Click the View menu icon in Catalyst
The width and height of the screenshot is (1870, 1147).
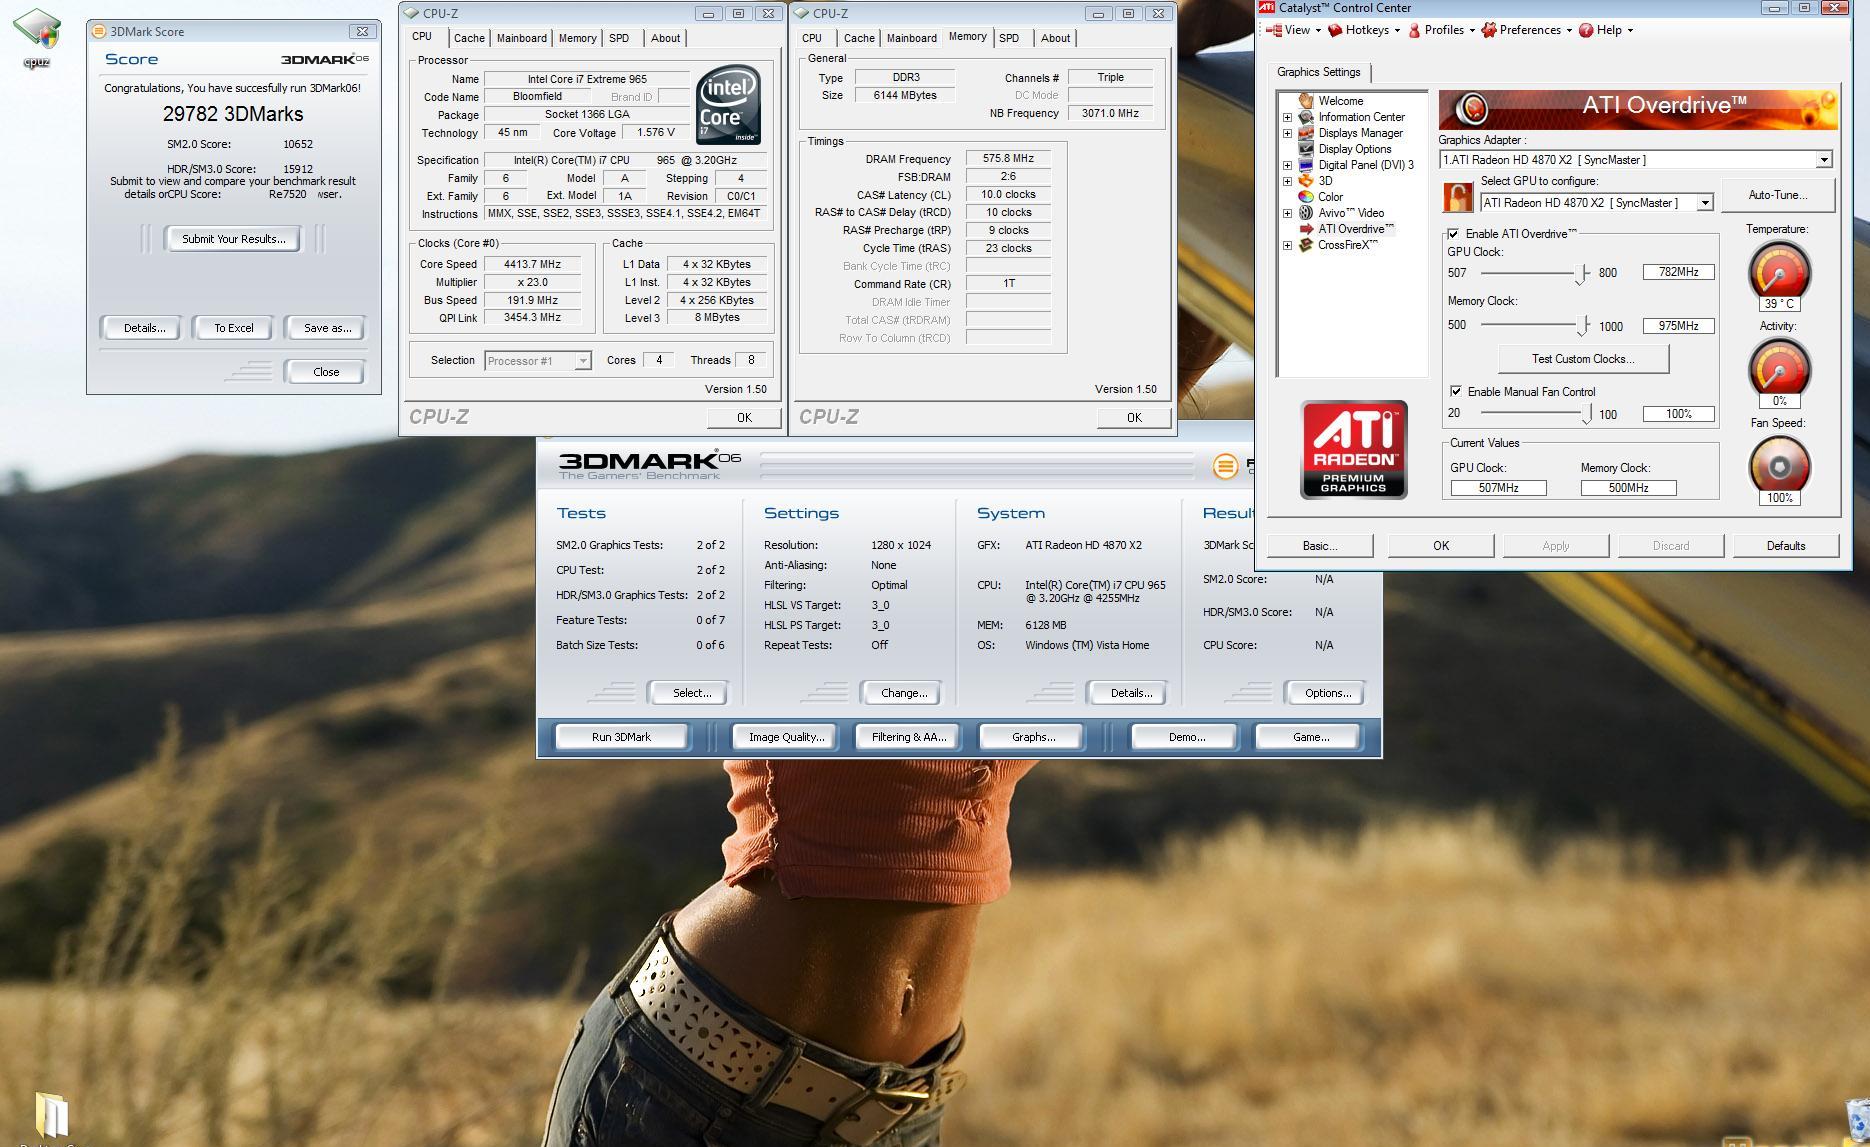1274,30
